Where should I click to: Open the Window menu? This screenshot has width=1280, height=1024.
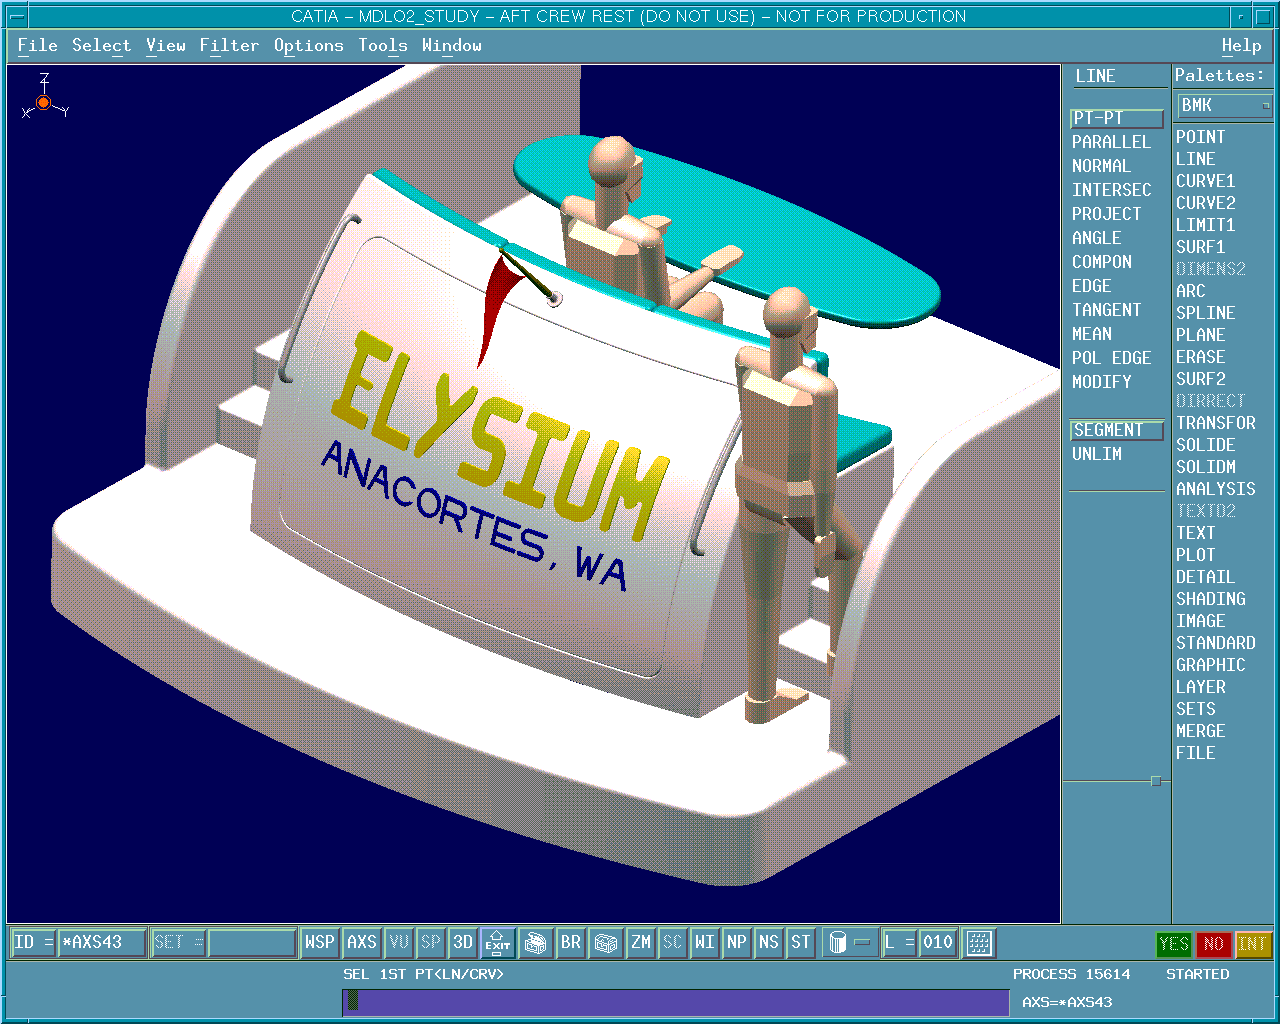(451, 45)
